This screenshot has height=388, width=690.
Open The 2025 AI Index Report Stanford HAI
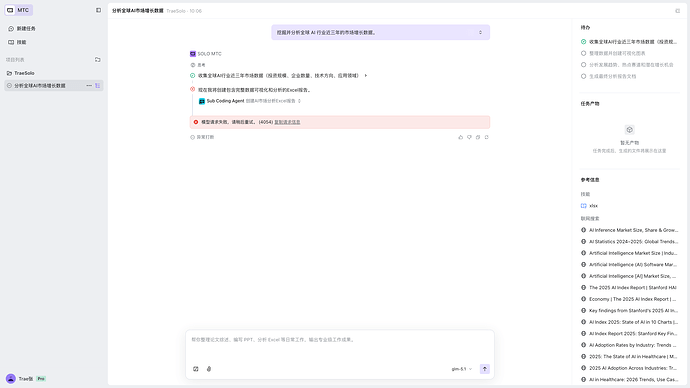629,287
